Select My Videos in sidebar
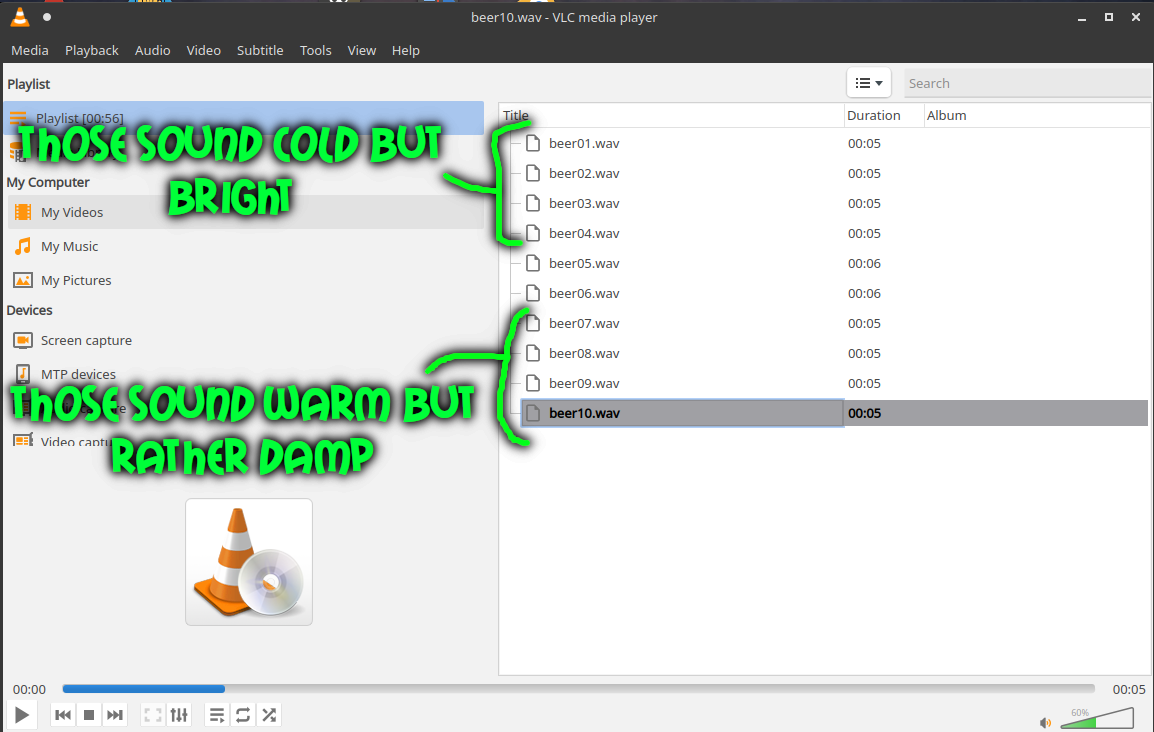Screen dimensions: 1154x732 [x=245, y=212]
